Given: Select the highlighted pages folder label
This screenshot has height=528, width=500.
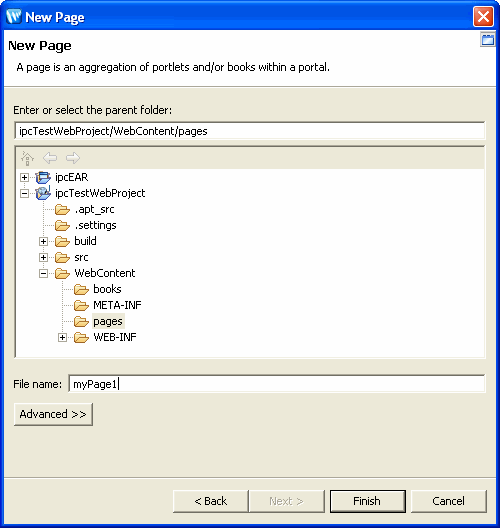Looking at the screenshot, I should click(x=108, y=321).
